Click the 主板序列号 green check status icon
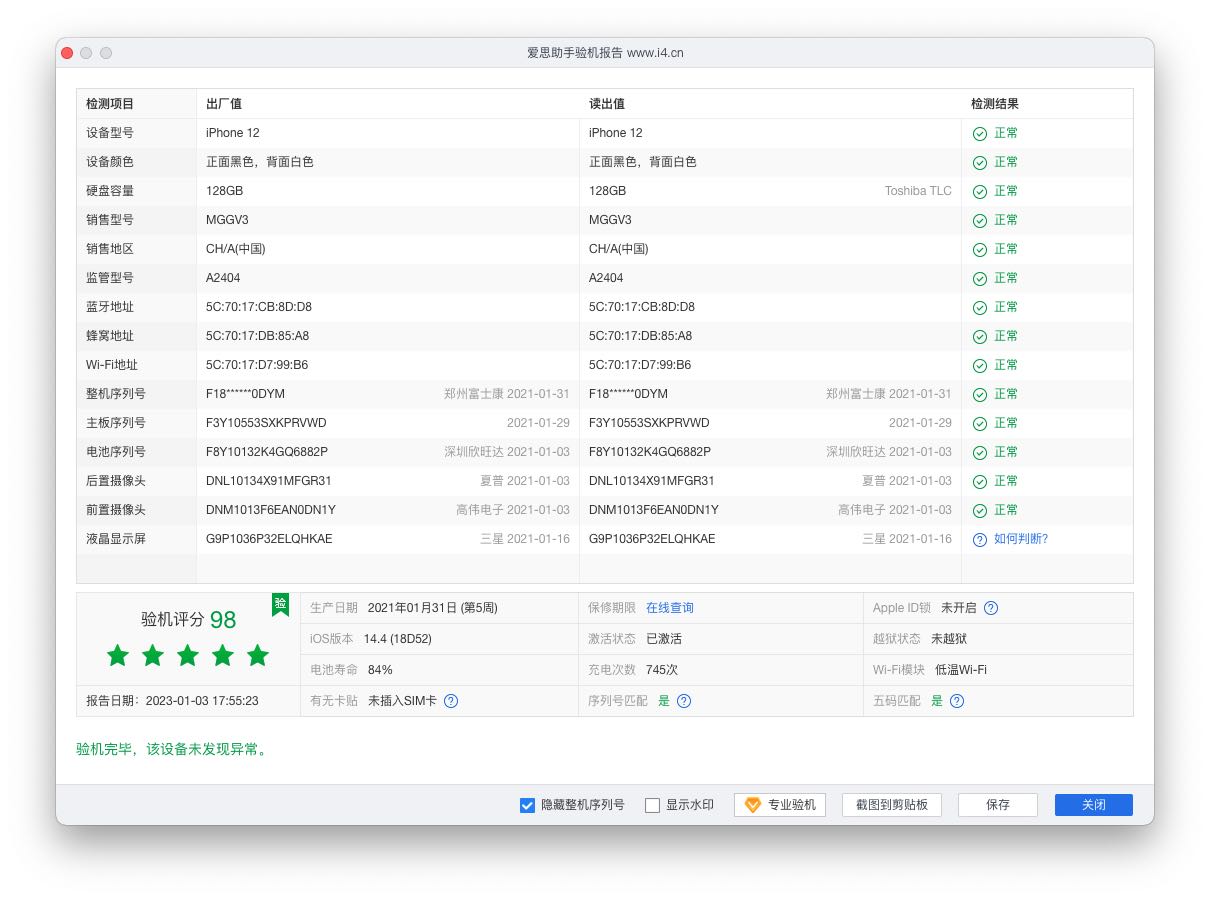 [980, 423]
